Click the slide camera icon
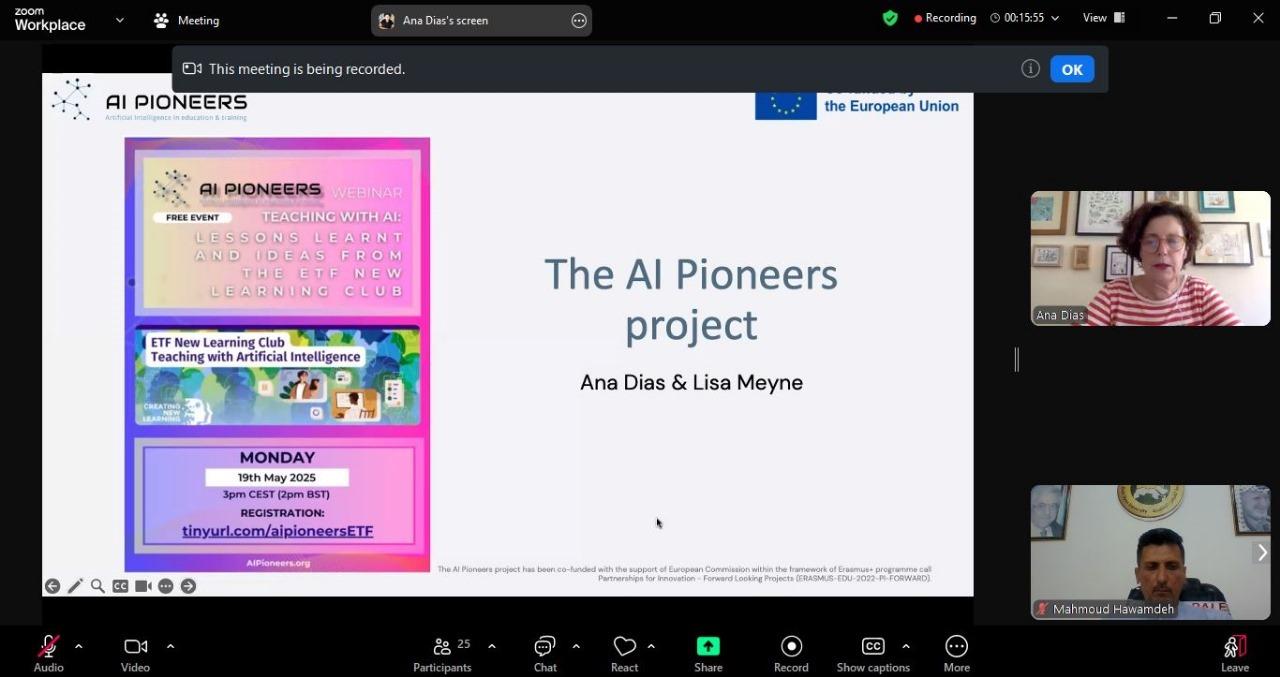 point(143,586)
